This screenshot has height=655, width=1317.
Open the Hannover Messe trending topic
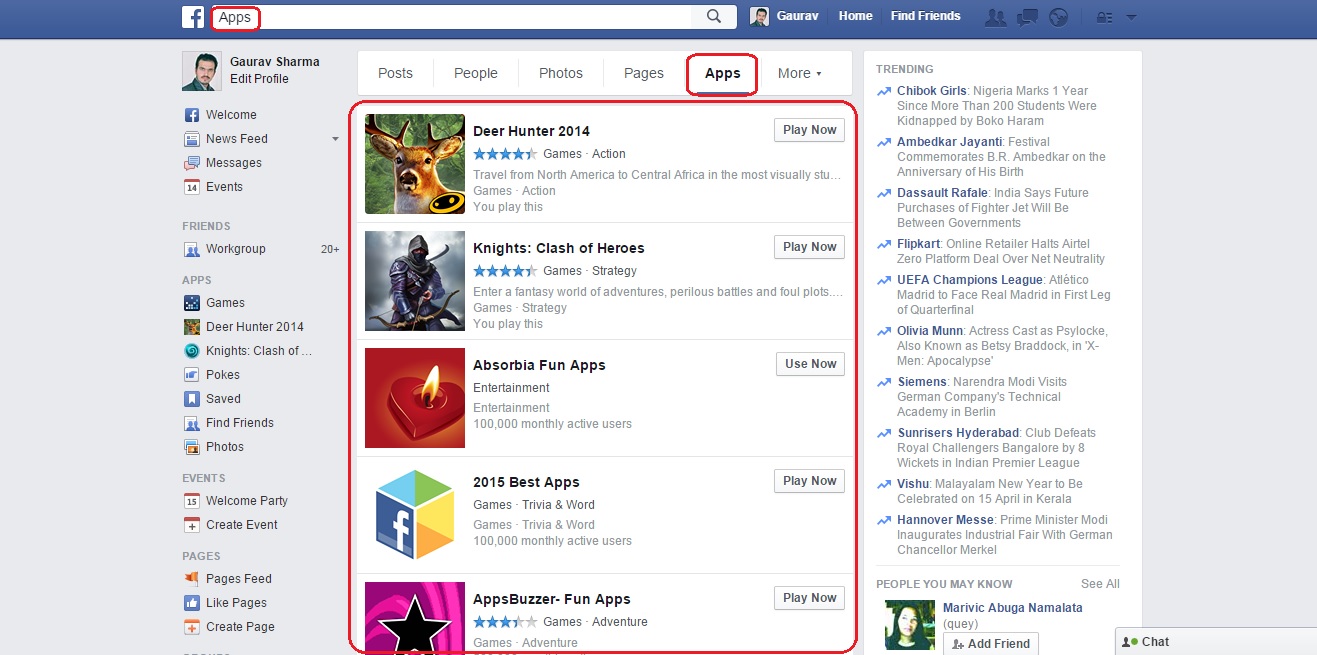tap(945, 520)
